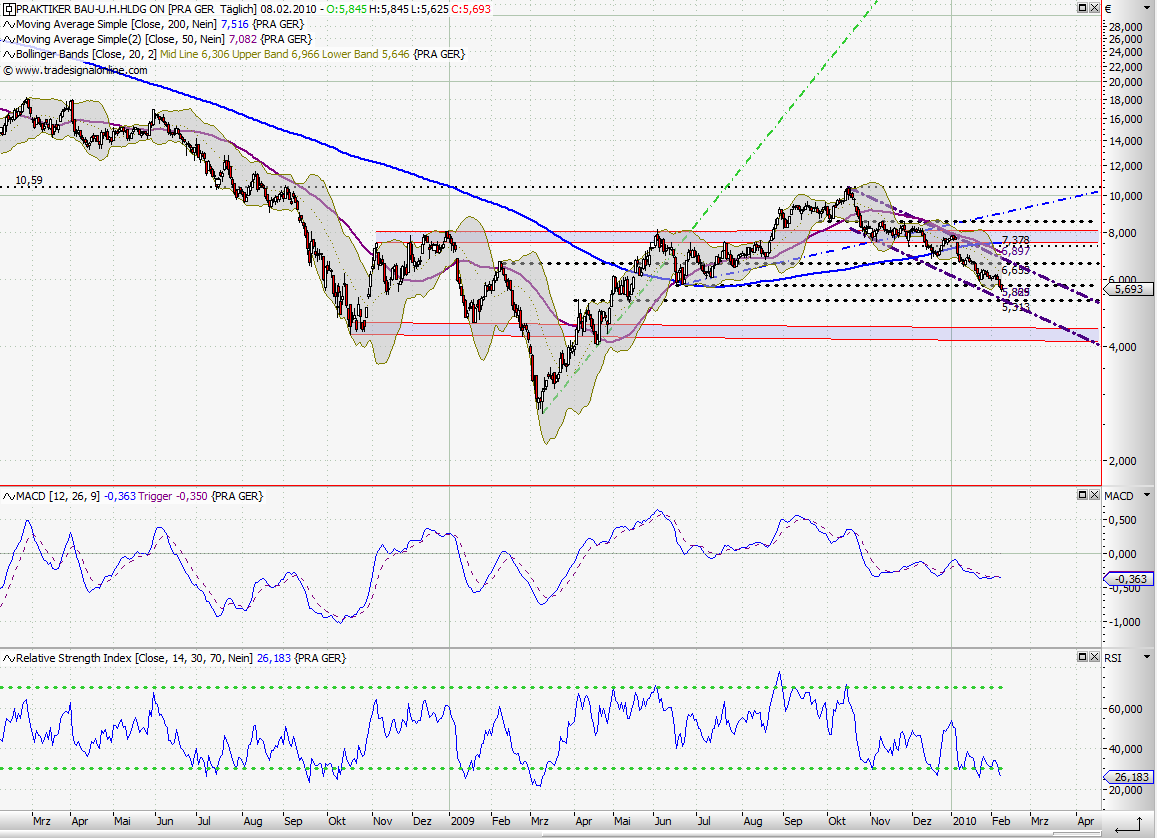1157x838 pixels.
Task: Click the wave icon beside Bollinger Bands legend
Action: point(9,54)
